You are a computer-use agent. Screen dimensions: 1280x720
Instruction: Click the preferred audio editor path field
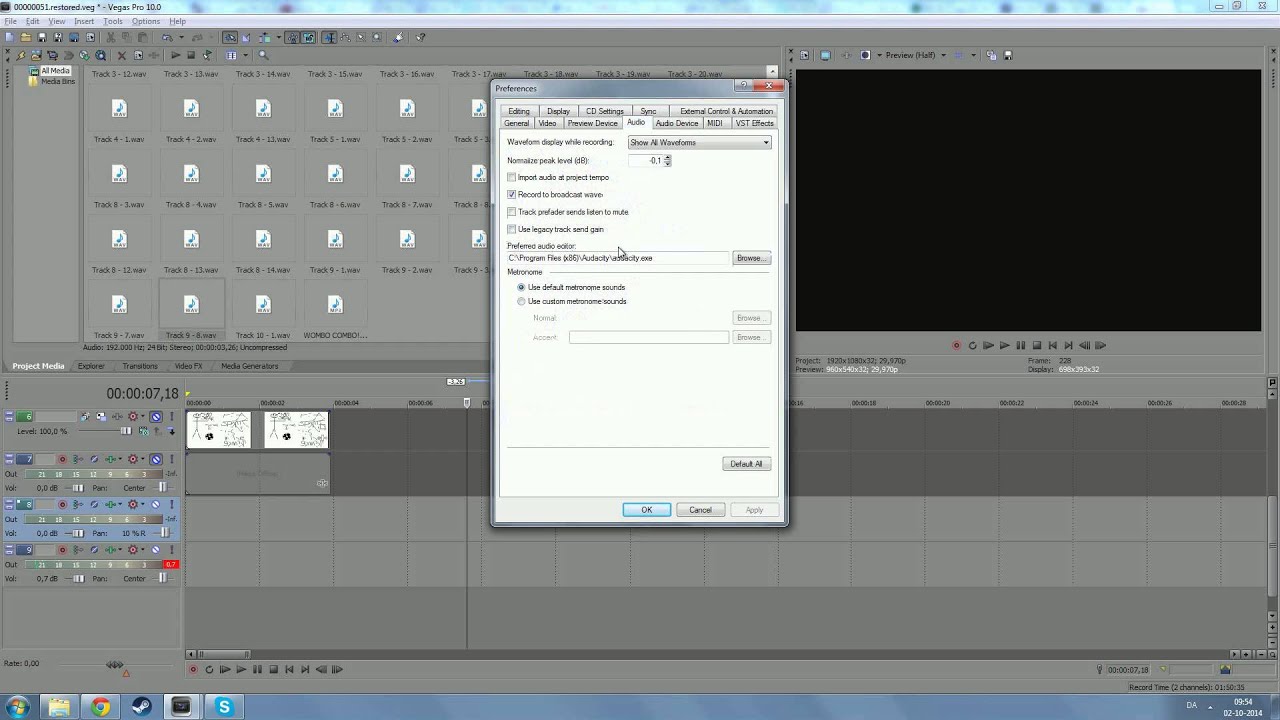pos(618,258)
